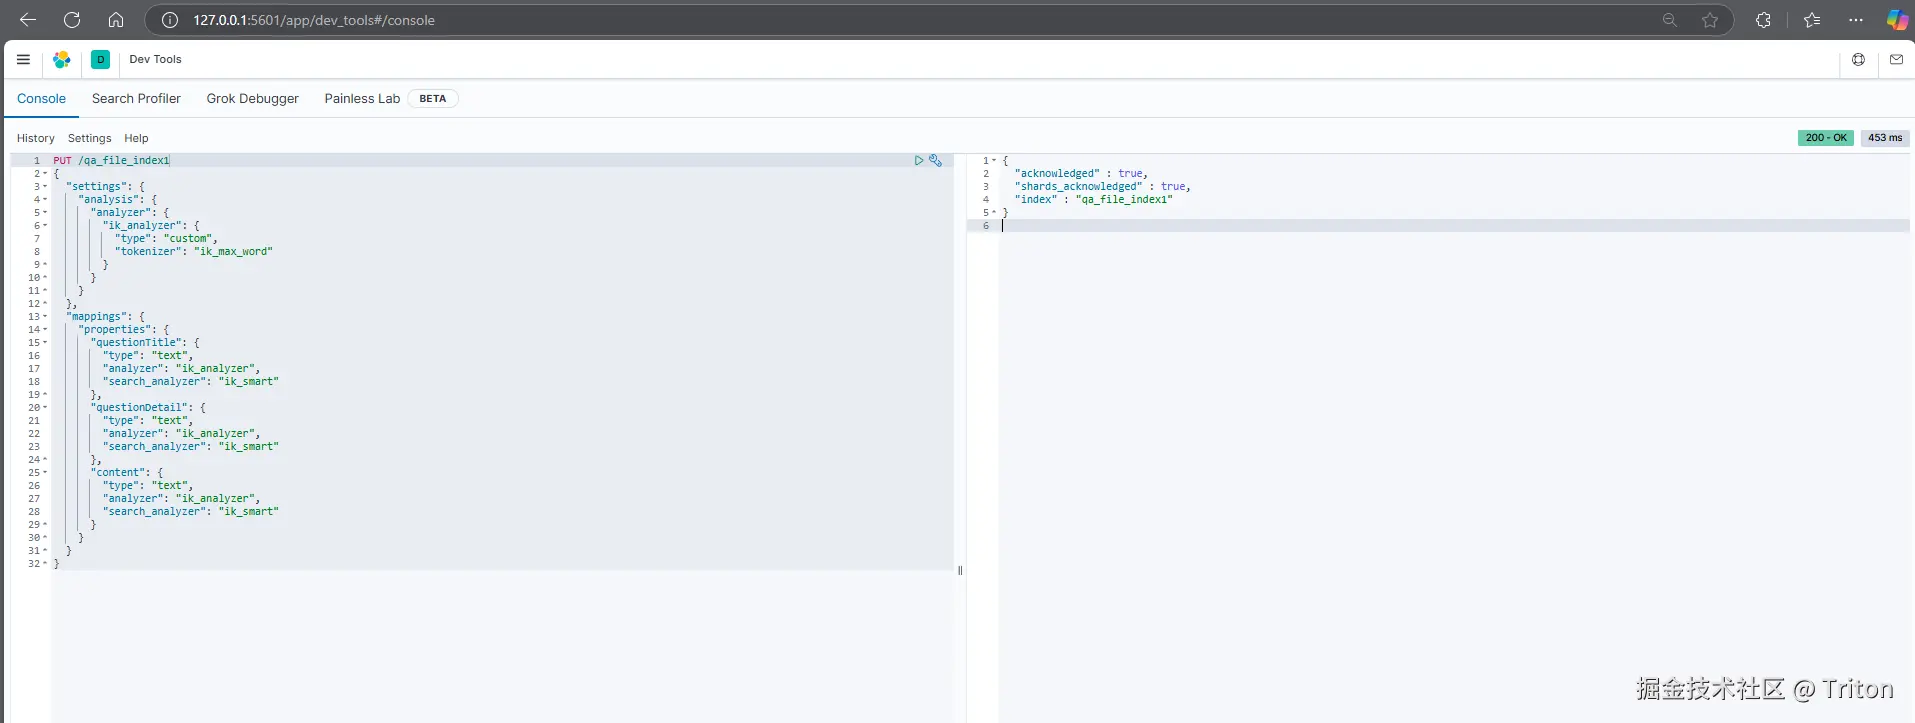Open the newsfeed mail icon
Image resolution: width=1915 pixels, height=723 pixels.
1896,59
